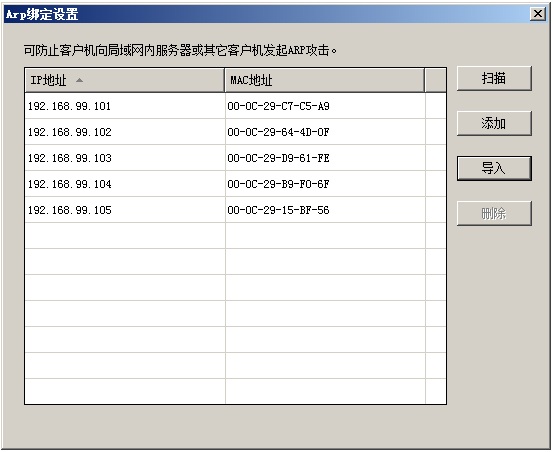Click the 添加 (Add) button
The image size is (553, 452).
494,123
